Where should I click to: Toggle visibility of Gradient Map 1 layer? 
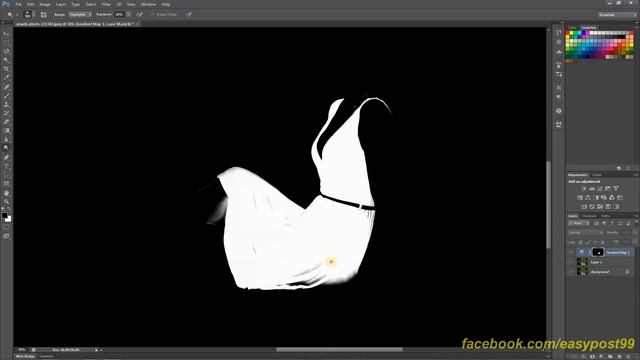click(571, 252)
